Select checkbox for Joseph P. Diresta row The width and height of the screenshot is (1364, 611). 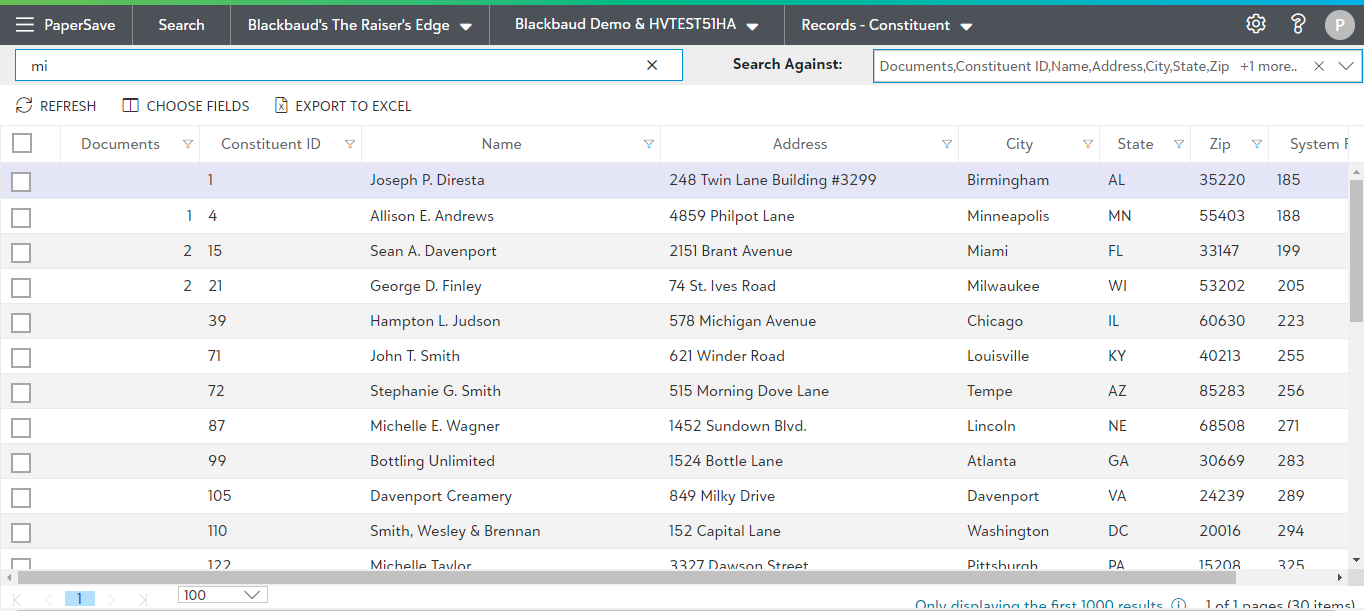pos(21,181)
